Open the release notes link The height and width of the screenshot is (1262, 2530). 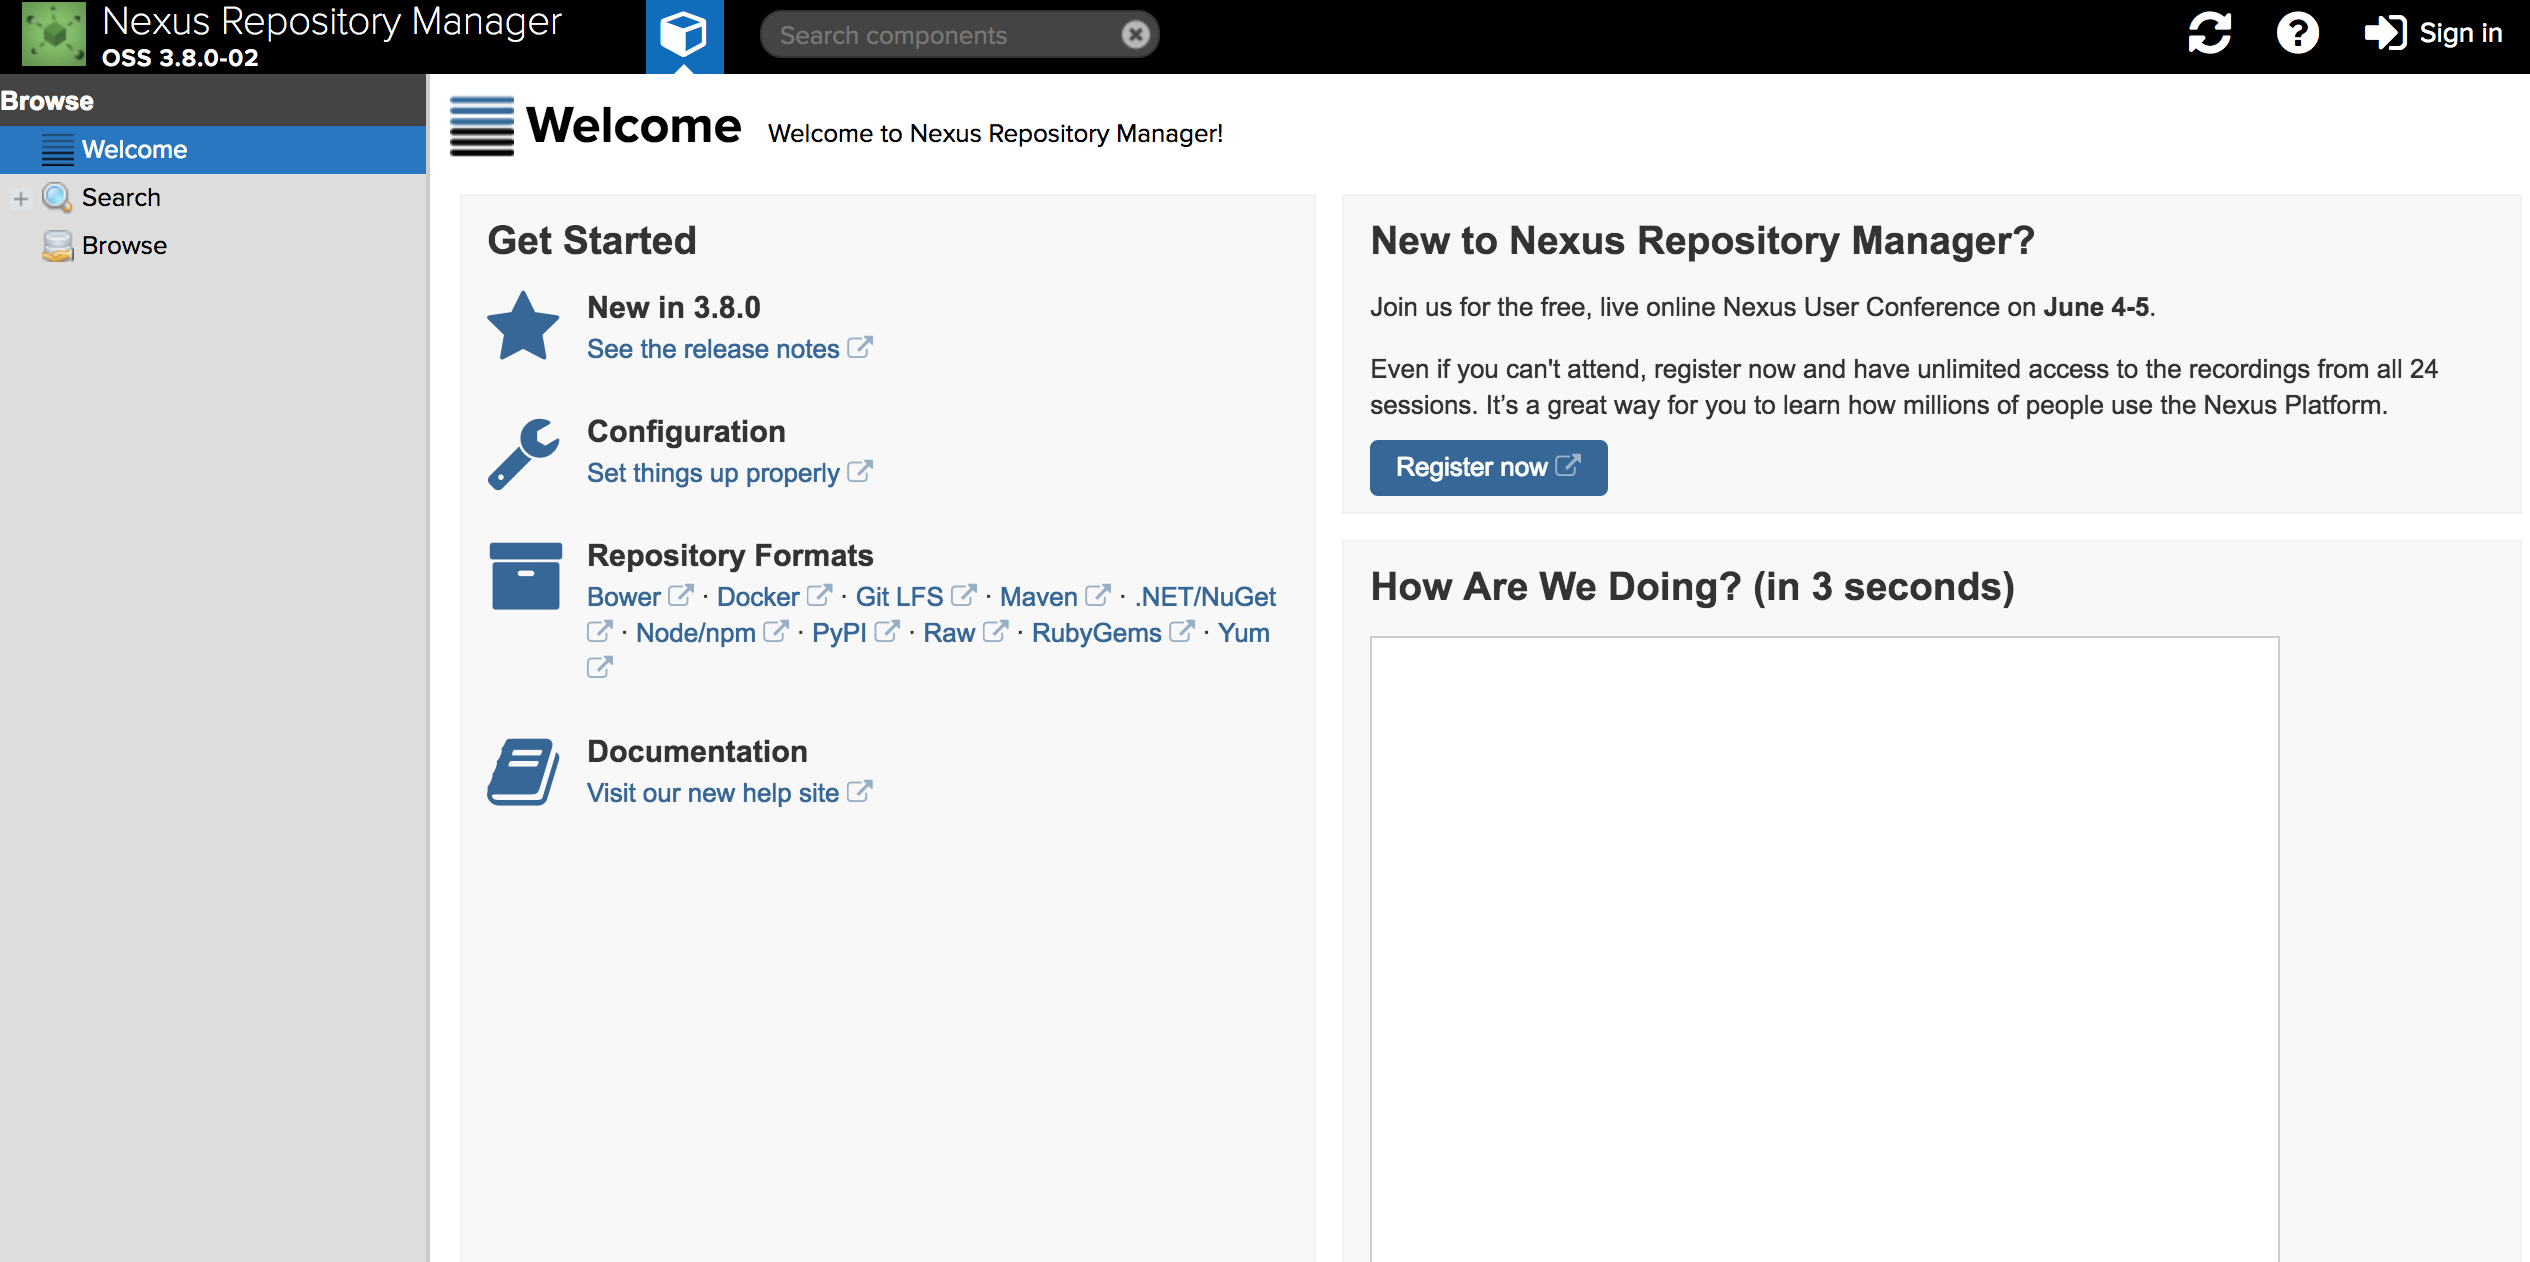[712, 348]
